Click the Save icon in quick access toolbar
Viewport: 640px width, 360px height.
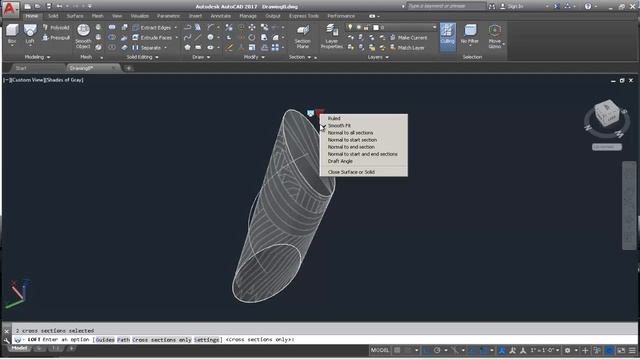tap(49, 6)
